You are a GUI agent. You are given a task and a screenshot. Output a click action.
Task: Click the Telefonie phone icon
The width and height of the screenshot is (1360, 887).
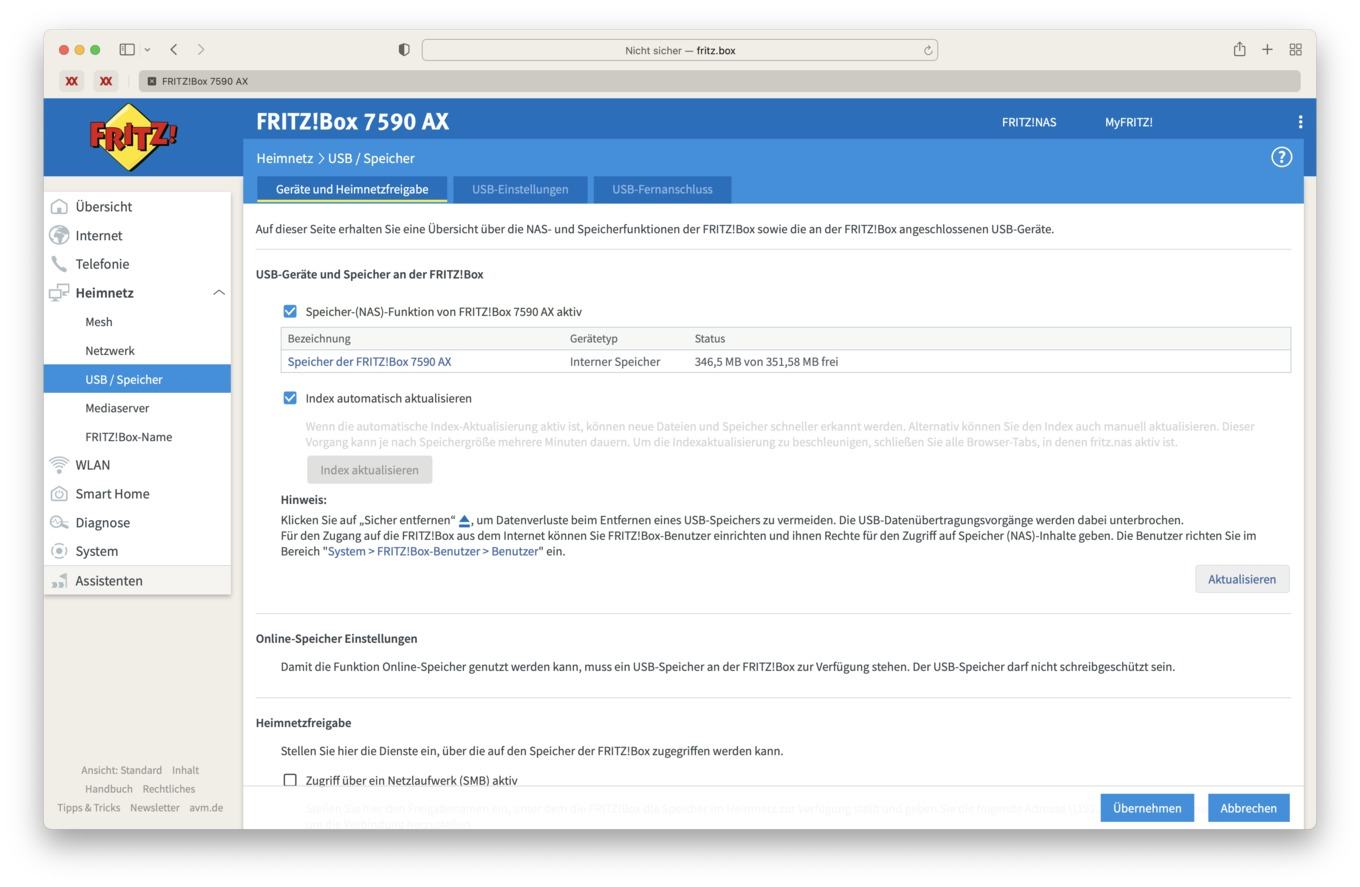[x=59, y=264]
